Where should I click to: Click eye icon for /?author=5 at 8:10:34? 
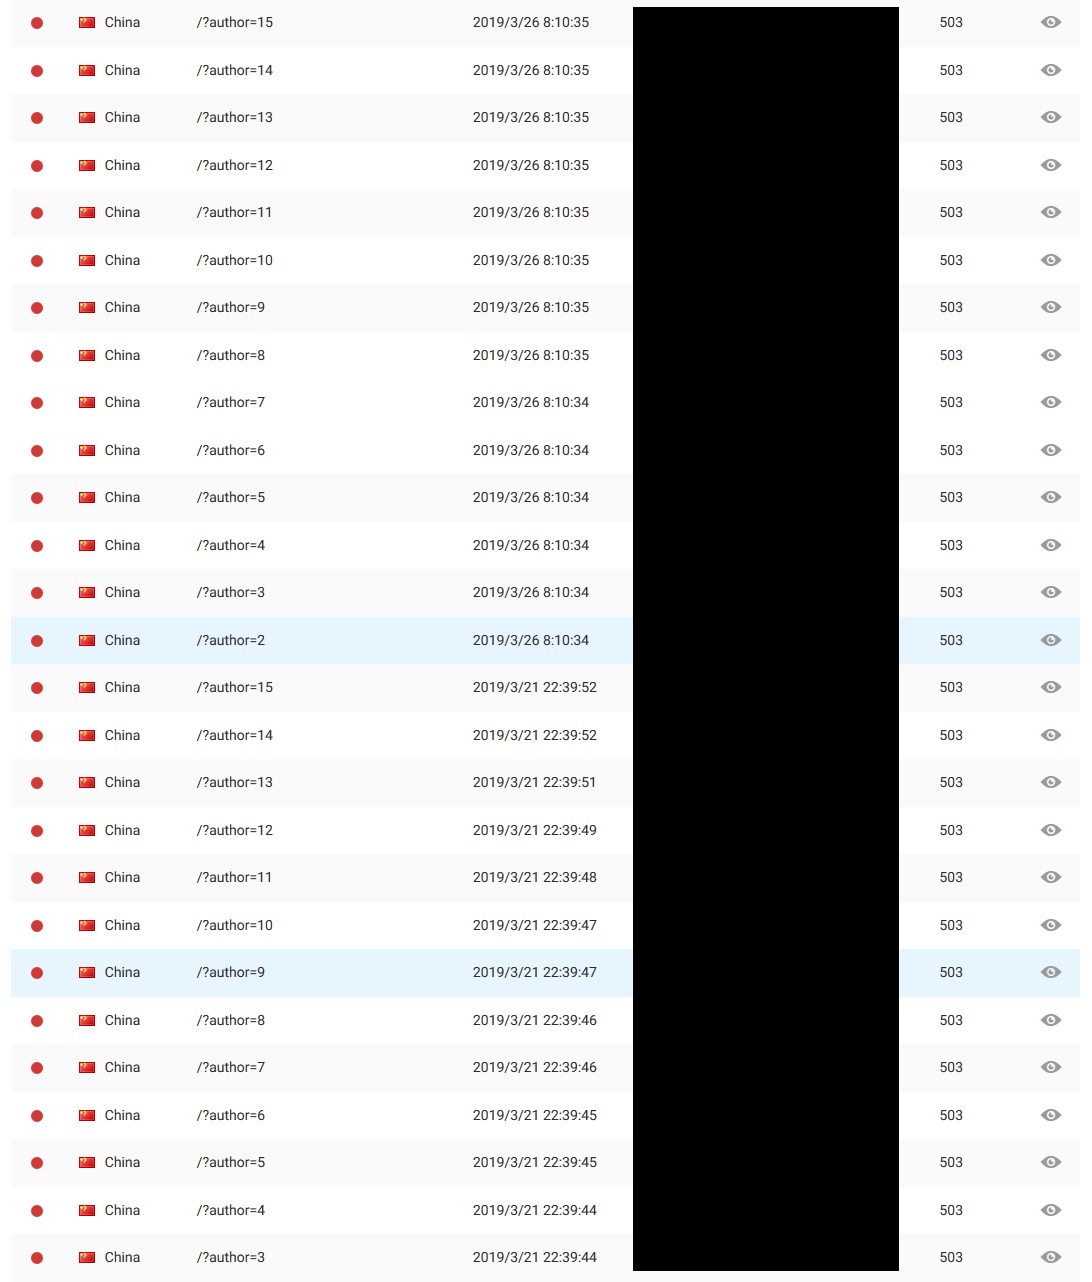click(1050, 497)
